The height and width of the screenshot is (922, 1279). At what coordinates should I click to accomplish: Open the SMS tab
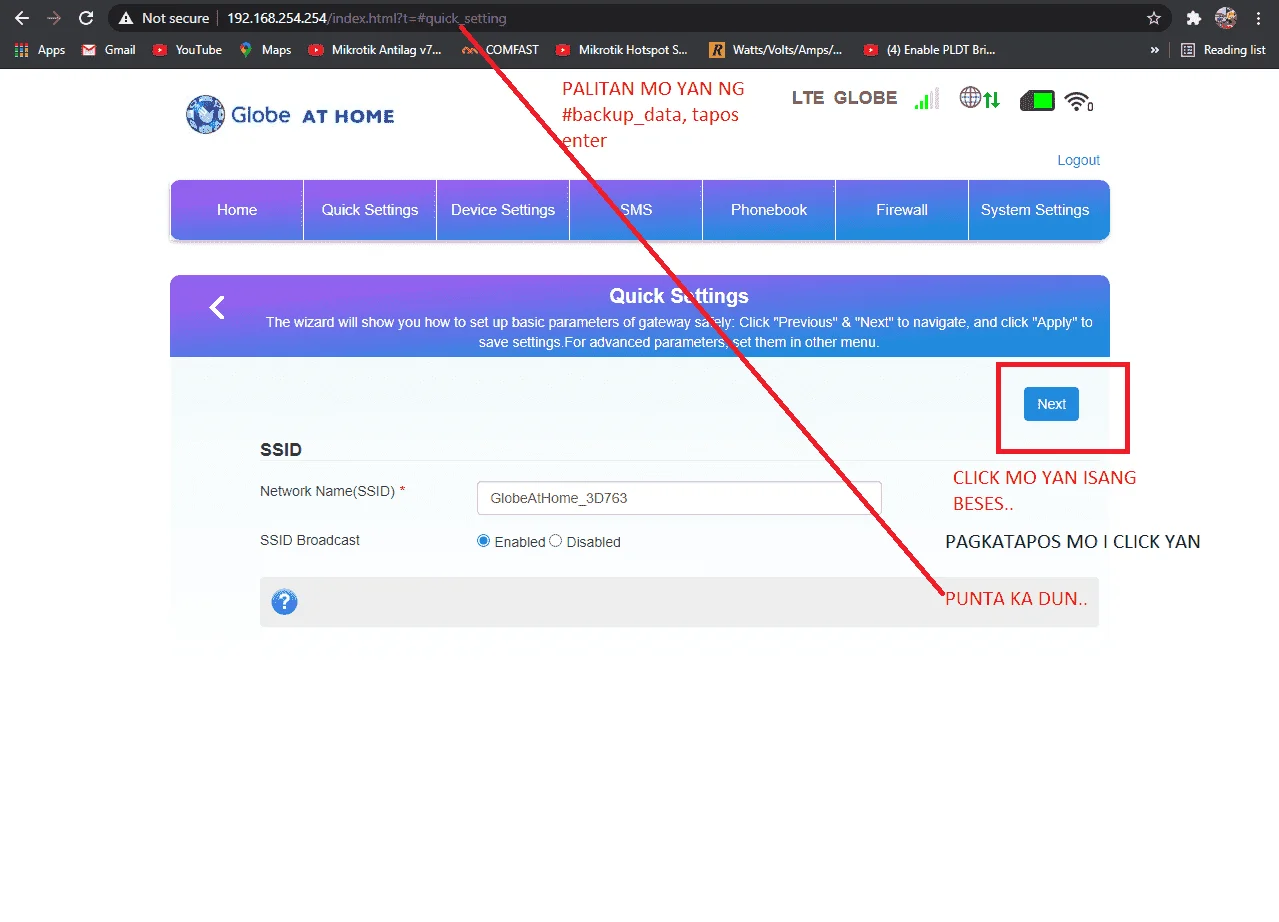tap(636, 210)
